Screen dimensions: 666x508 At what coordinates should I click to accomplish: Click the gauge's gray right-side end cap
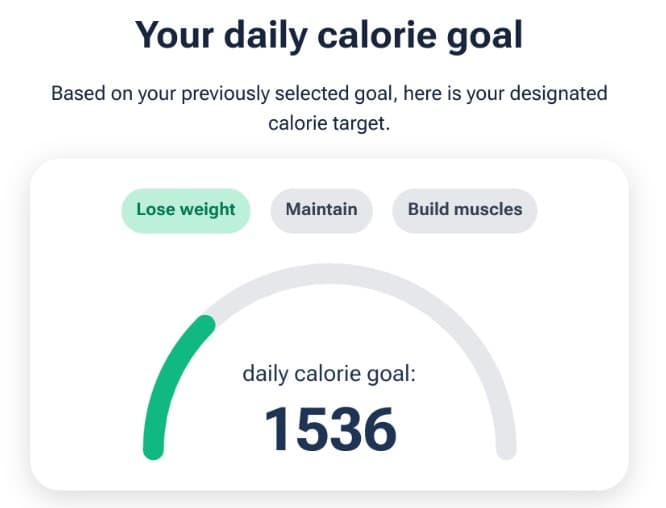click(506, 448)
